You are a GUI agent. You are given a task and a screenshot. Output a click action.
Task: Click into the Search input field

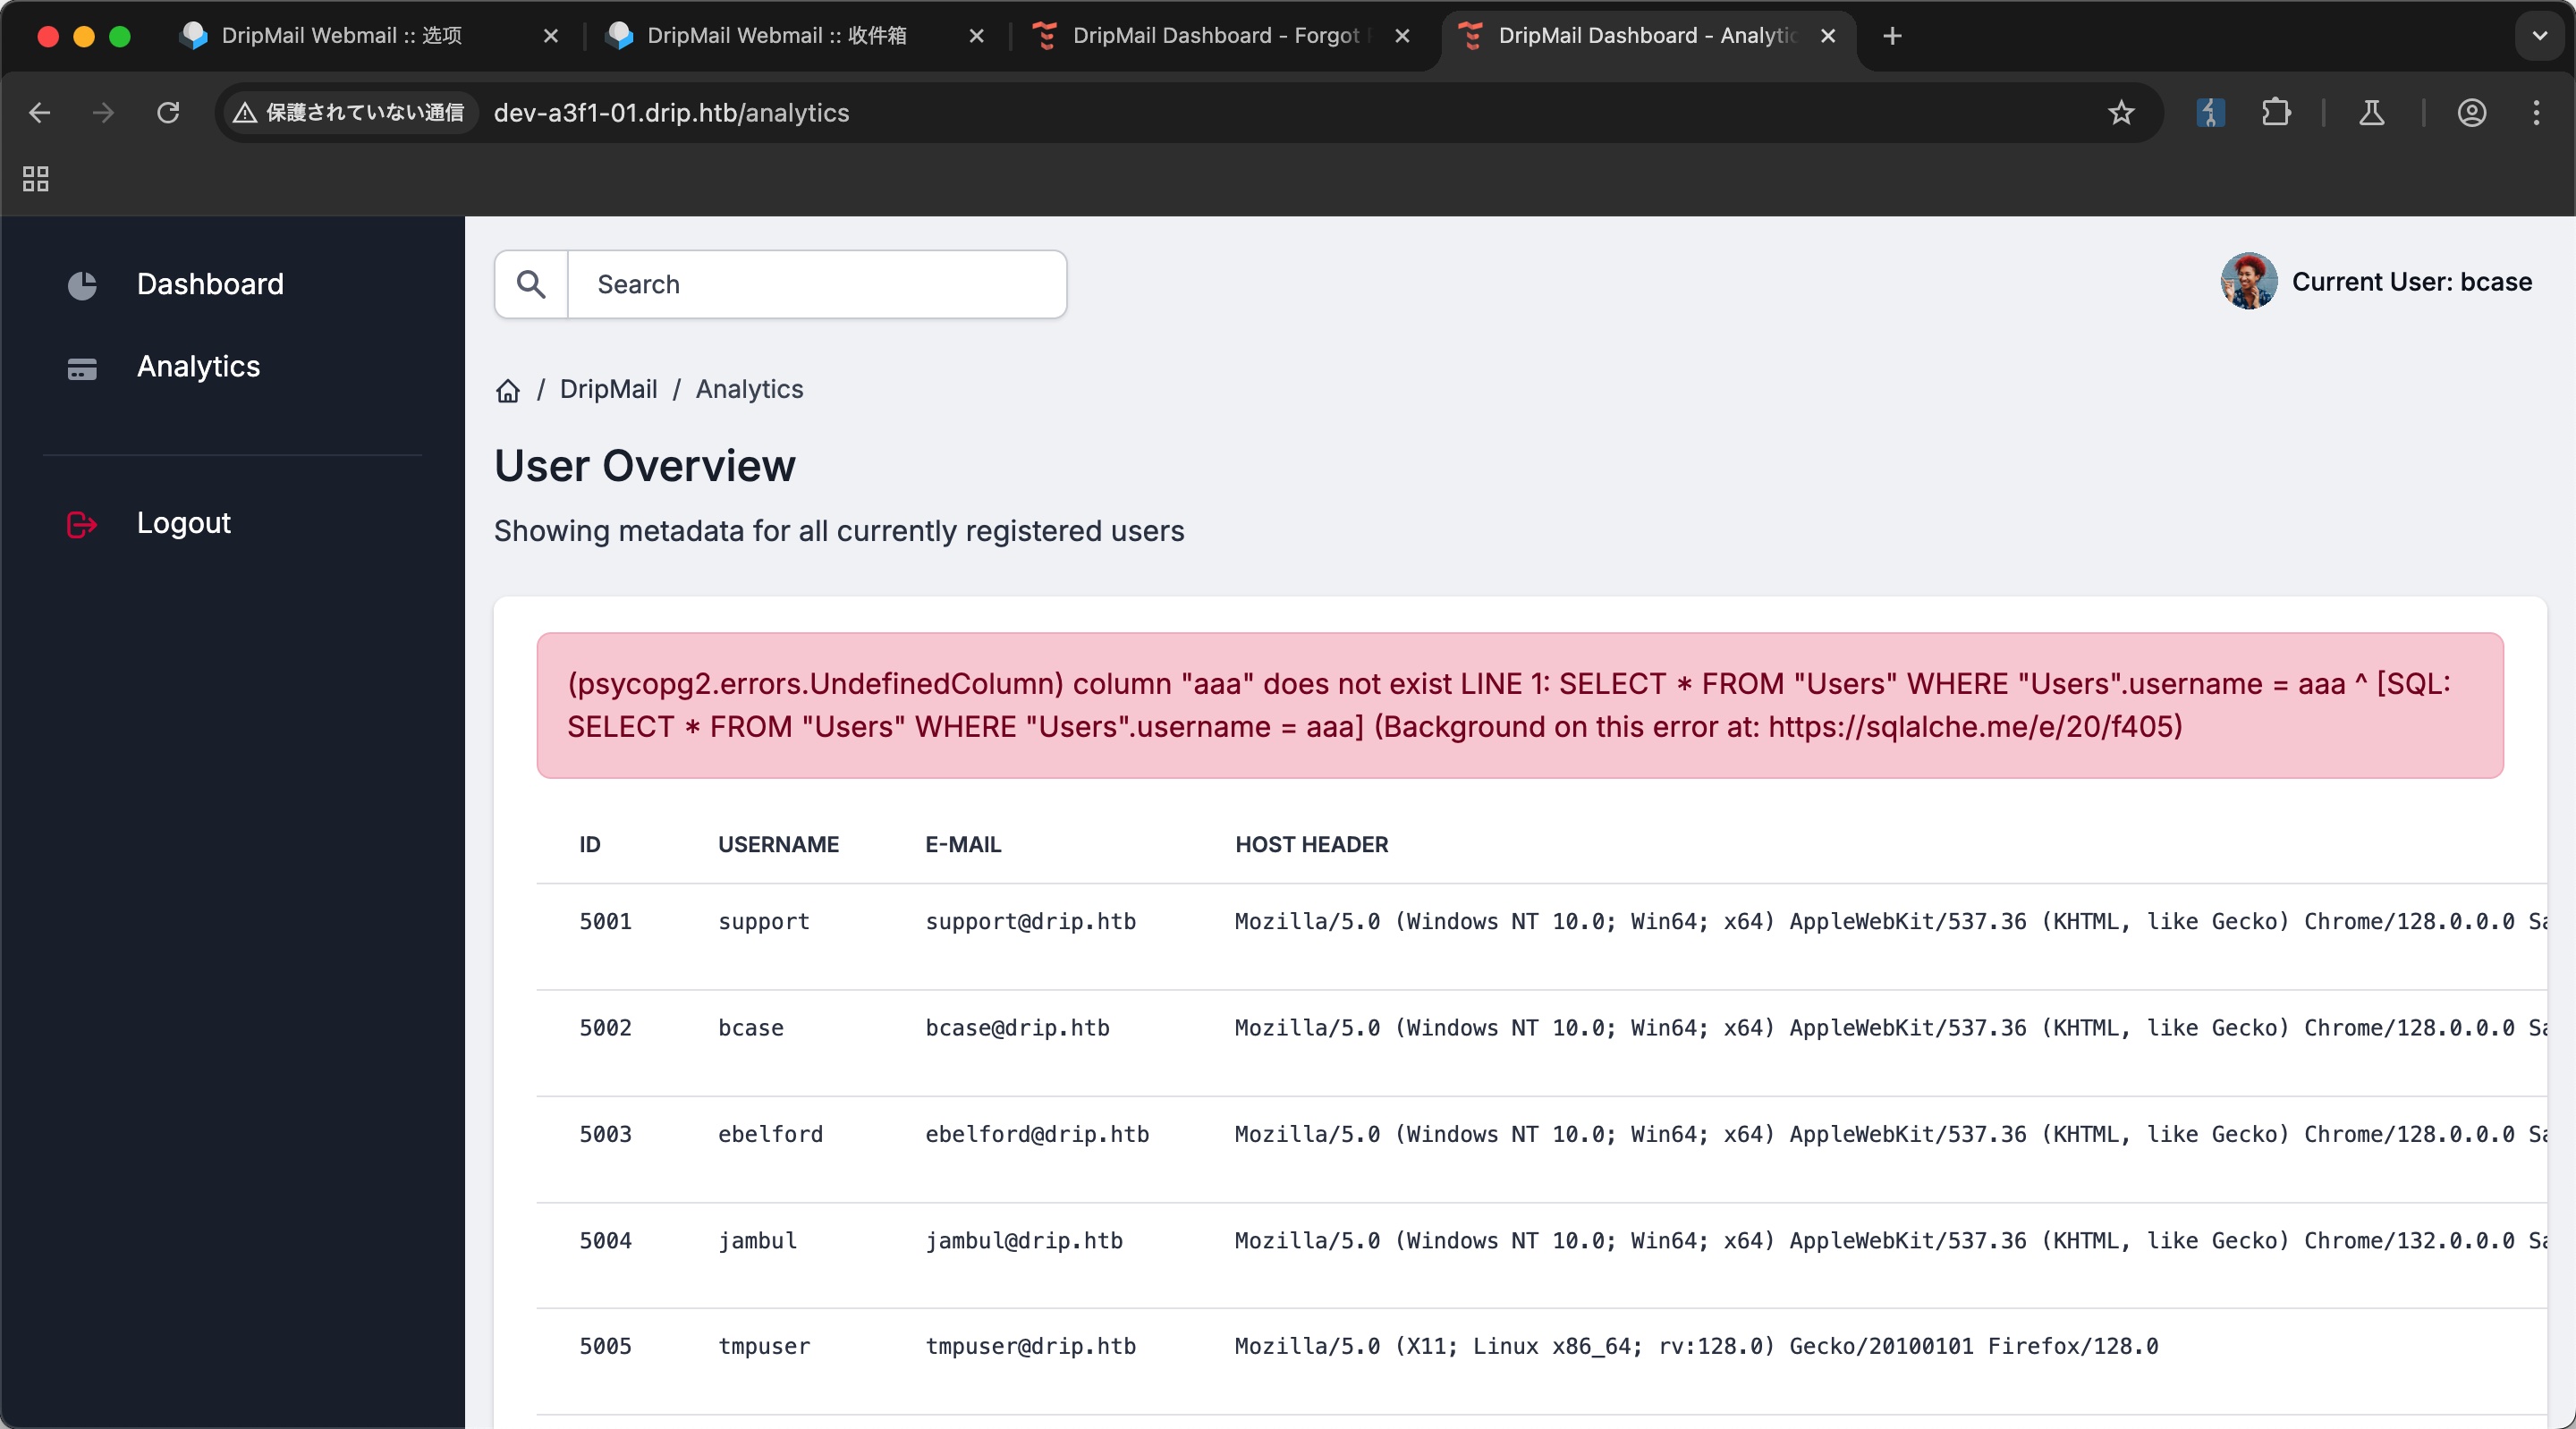pyautogui.click(x=816, y=284)
